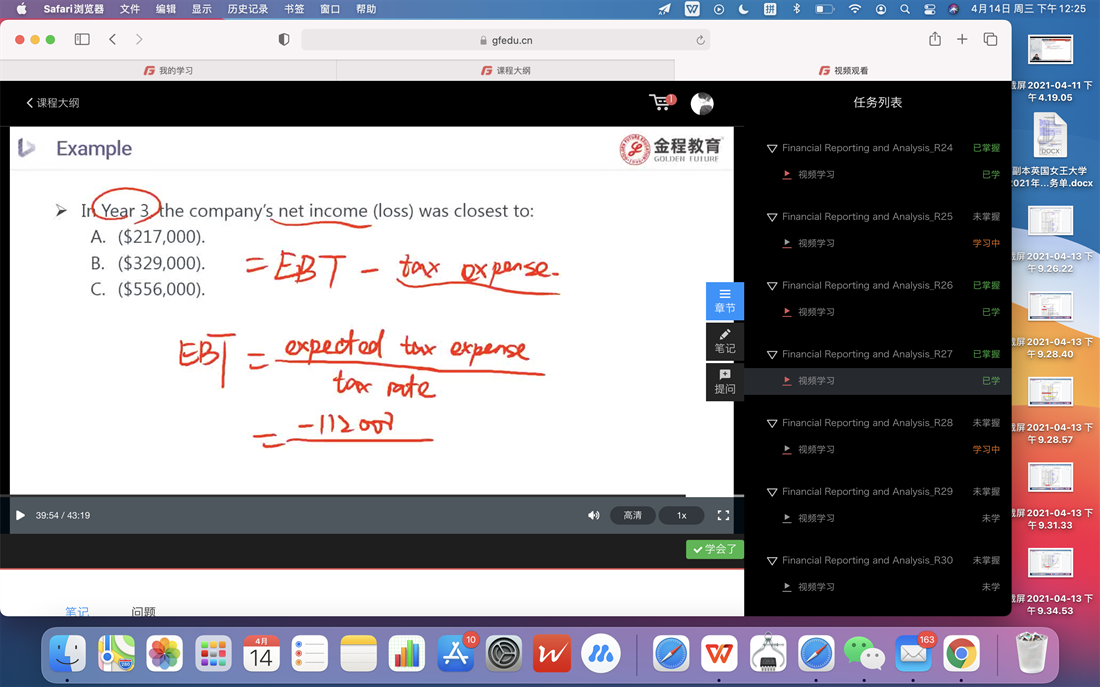
Task: Open Launchpad in Dock
Action: click(x=213, y=655)
